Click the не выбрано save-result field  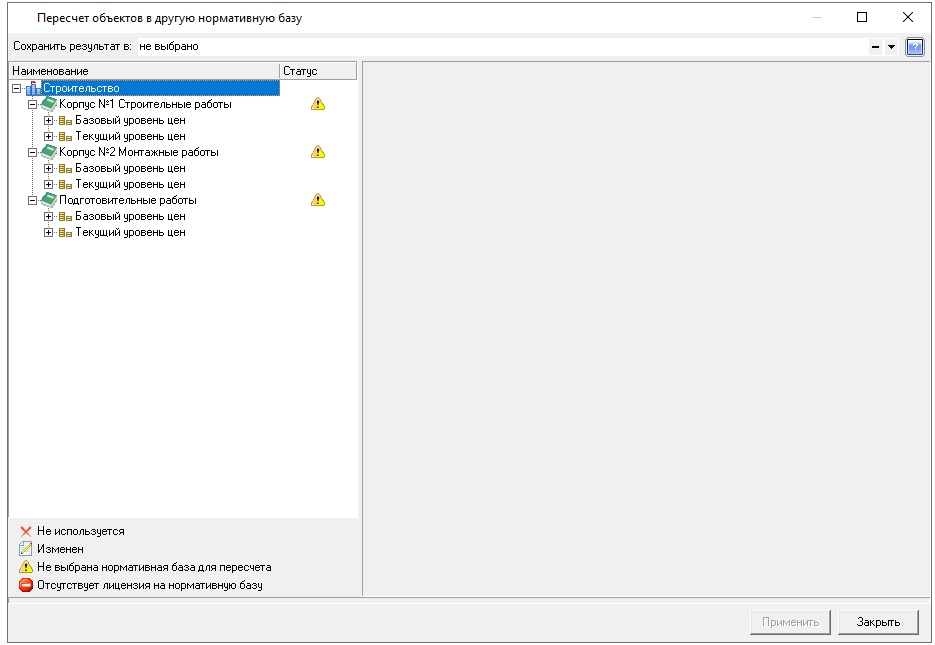coord(500,47)
